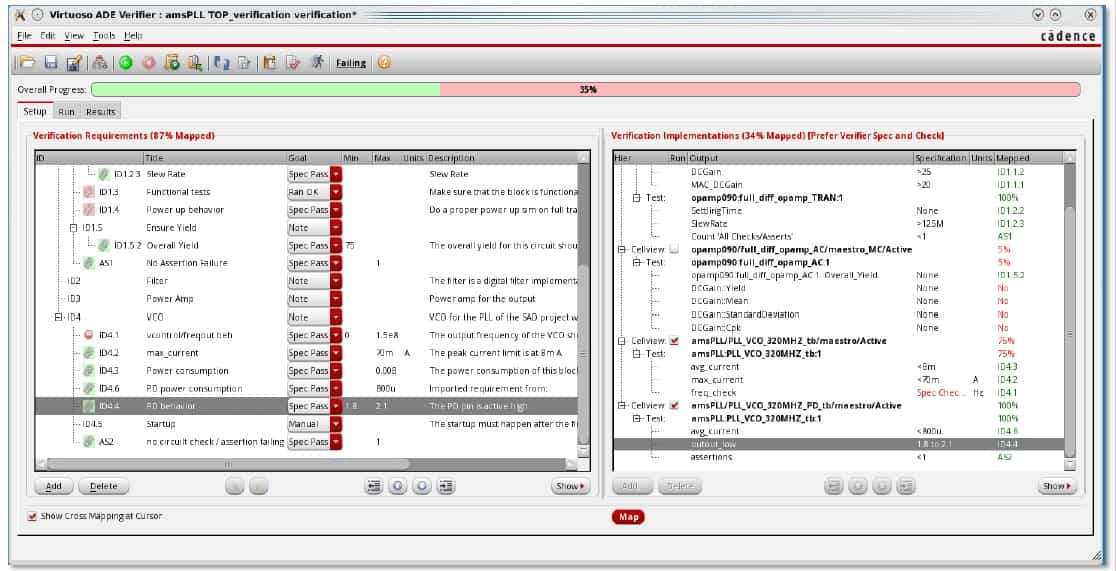Screen dimensions: 1116x571
Task: Click the open folder toolbar icon
Action: coord(27,63)
